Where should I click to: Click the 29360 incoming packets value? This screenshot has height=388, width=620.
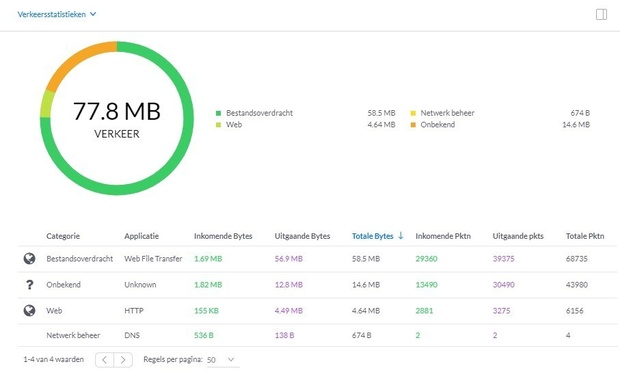426,259
